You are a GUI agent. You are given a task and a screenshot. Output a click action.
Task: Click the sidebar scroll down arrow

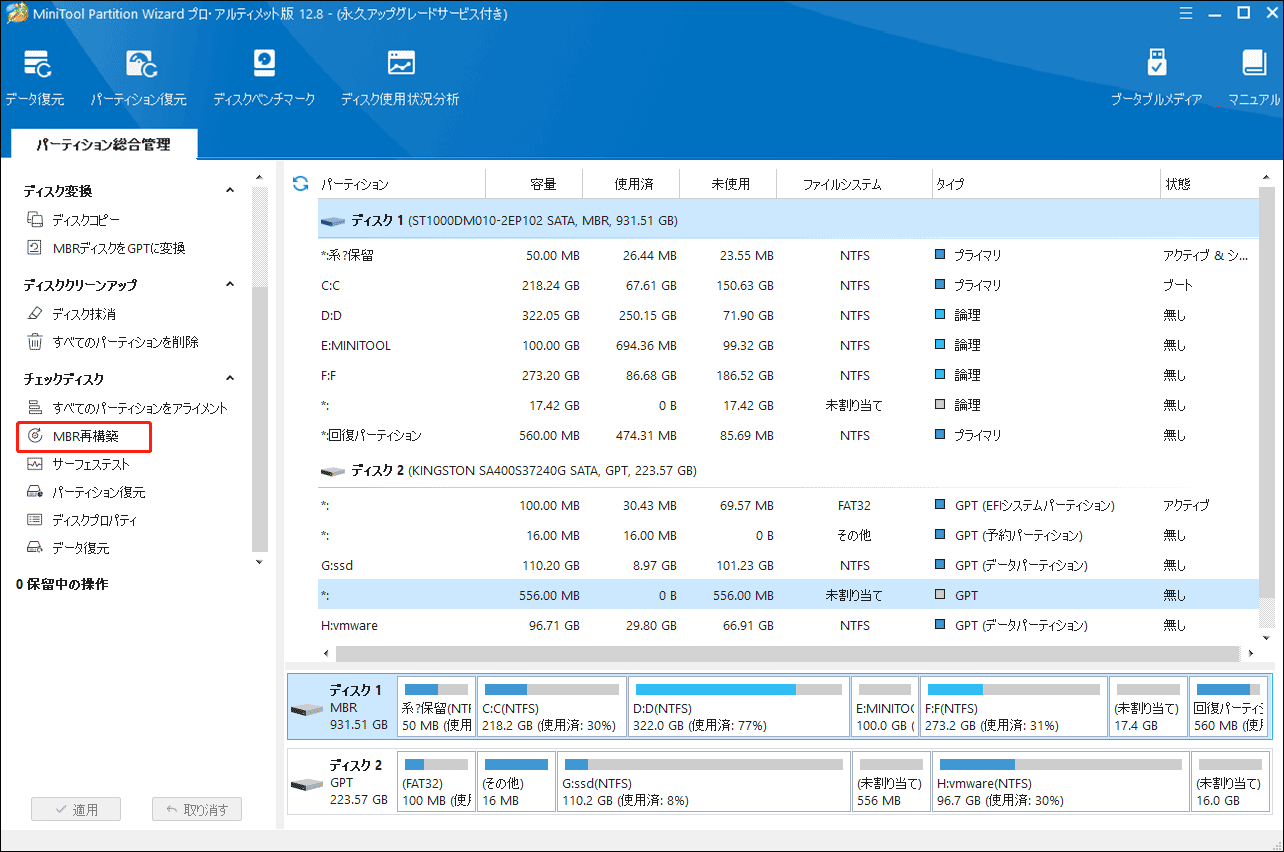point(259,562)
